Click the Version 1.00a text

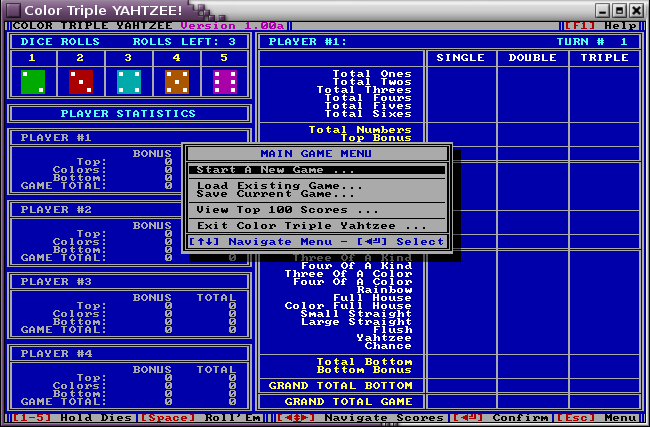[232, 26]
